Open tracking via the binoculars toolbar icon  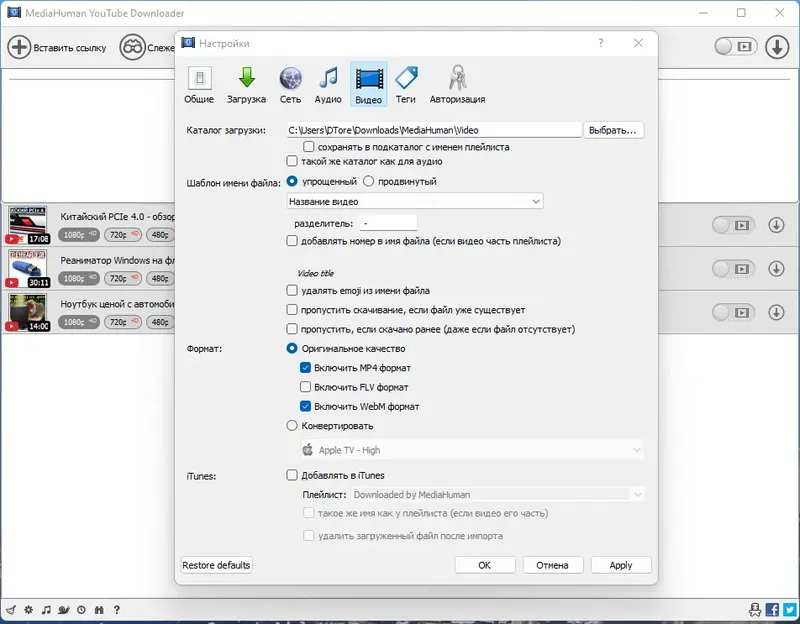point(132,47)
